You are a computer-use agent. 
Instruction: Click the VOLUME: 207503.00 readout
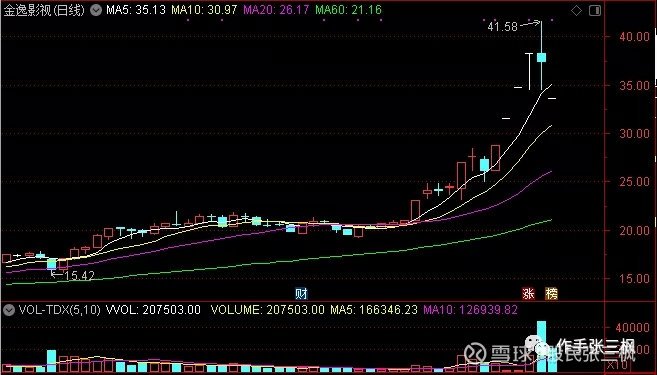tap(267, 310)
